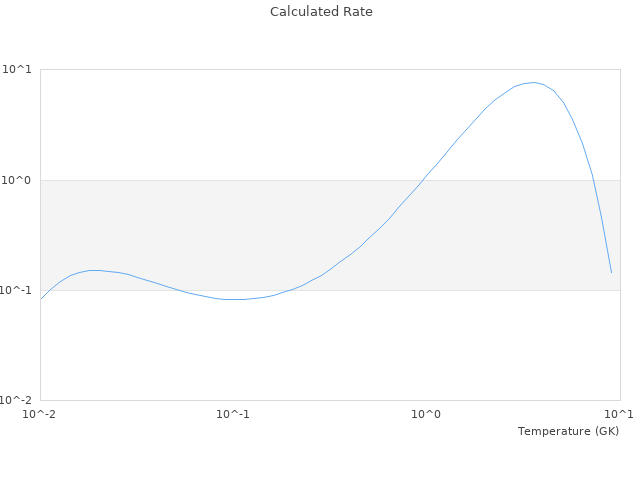Click where the falling curve crosses 10^0 rate

(x=593, y=180)
